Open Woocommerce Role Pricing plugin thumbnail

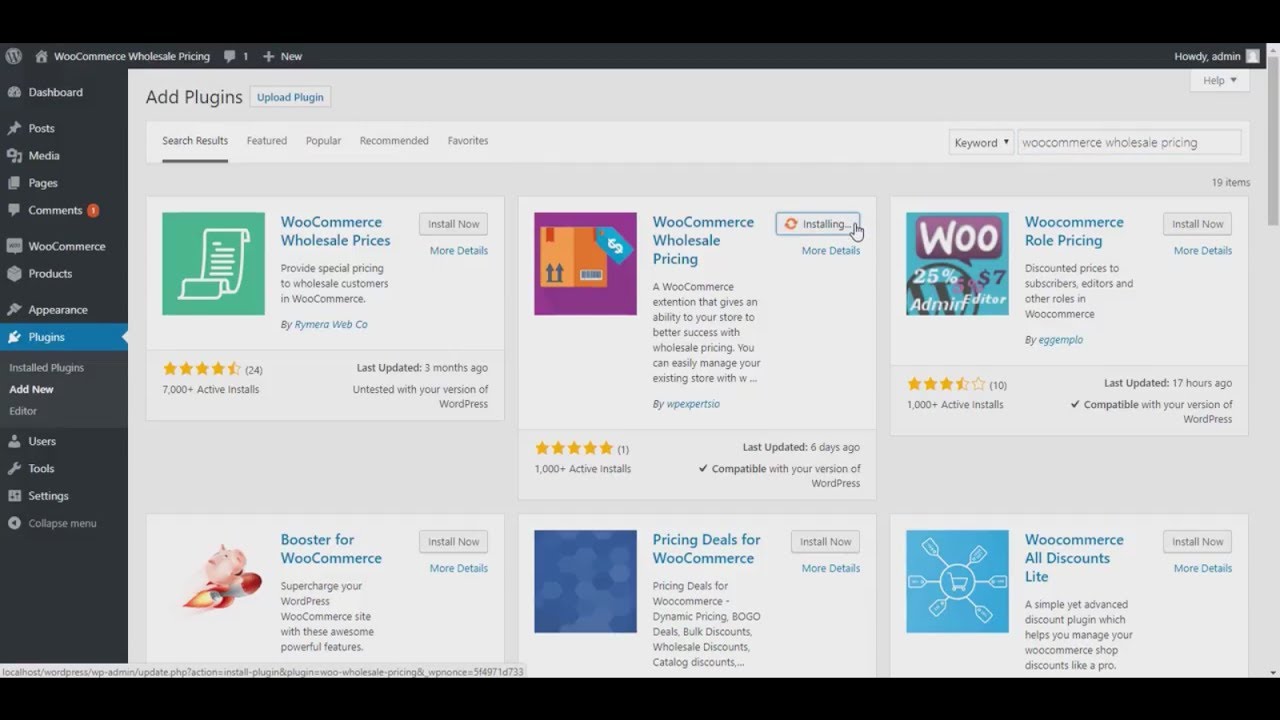957,263
